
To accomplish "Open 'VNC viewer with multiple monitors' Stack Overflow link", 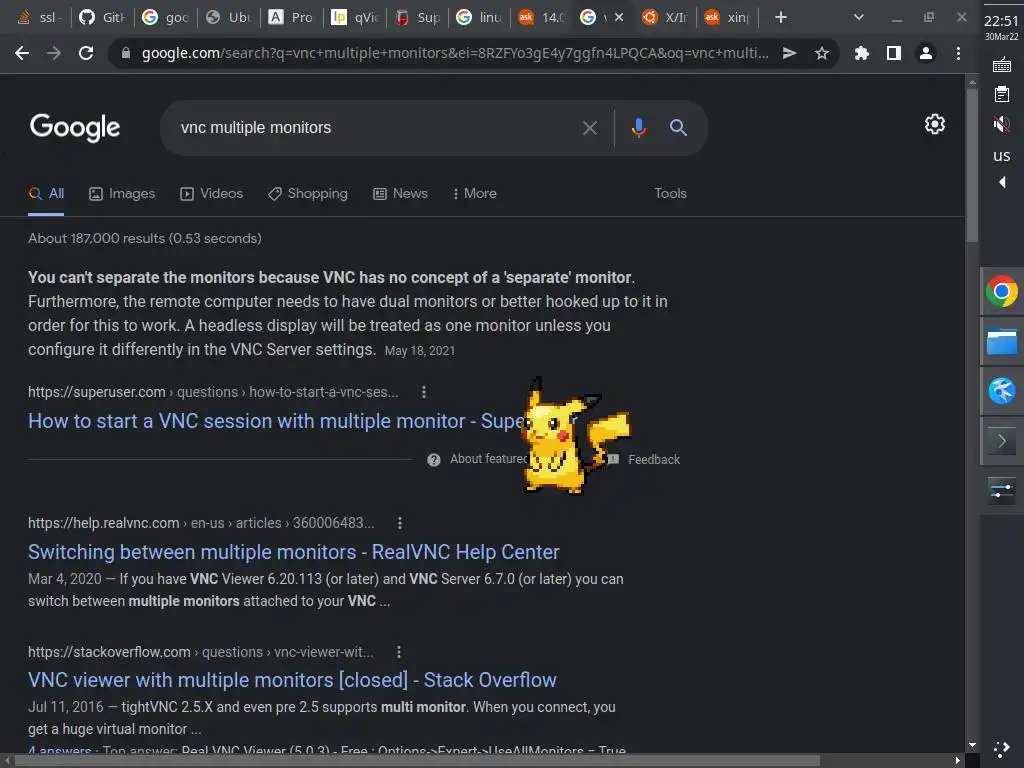I will (x=292, y=680).
